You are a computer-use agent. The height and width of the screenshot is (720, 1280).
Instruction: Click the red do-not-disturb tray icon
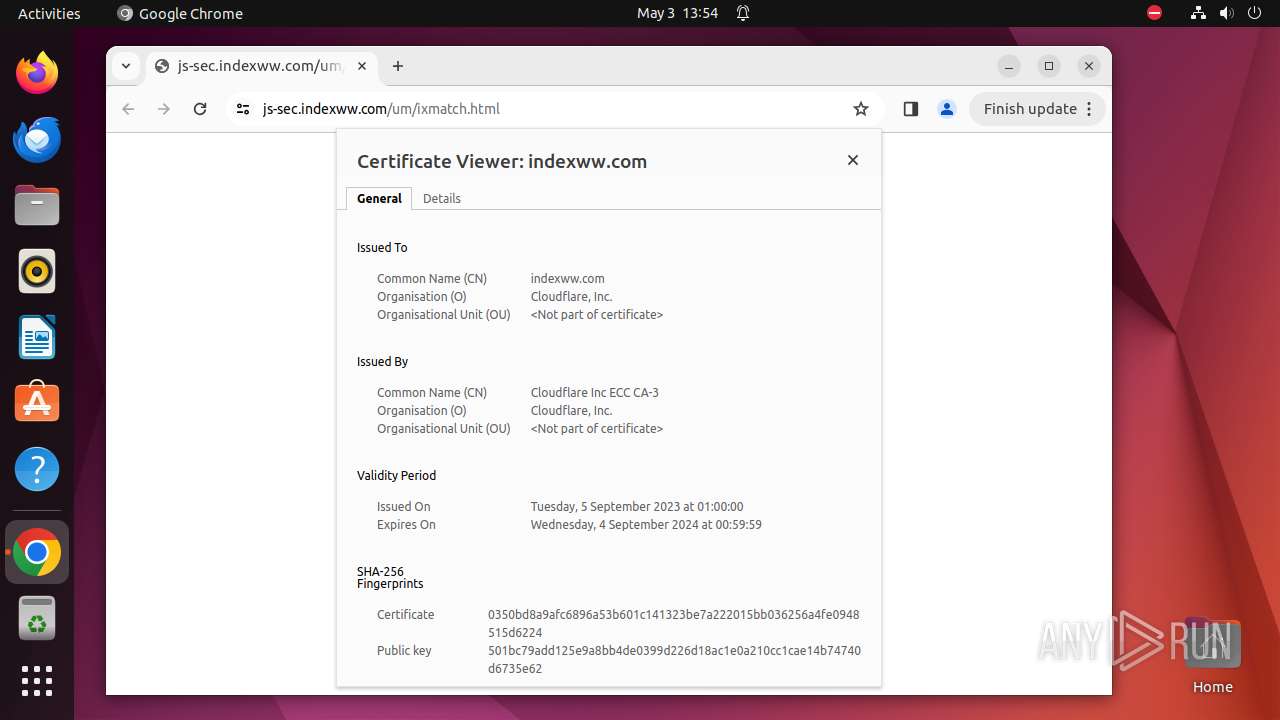pyautogui.click(x=1154, y=13)
